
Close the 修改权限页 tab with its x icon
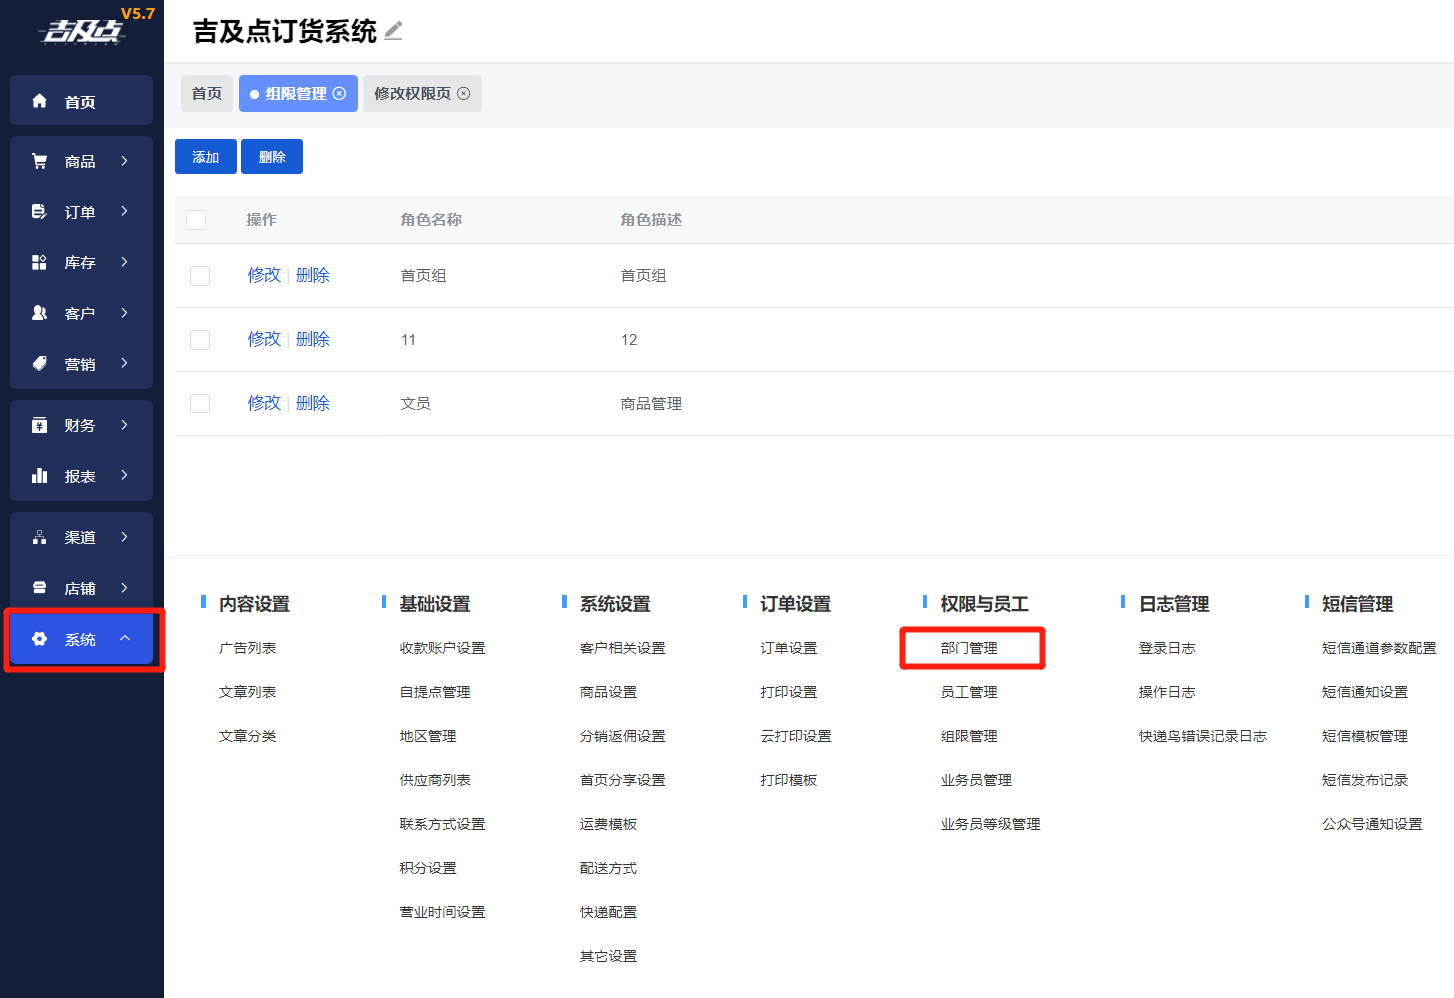pos(463,93)
